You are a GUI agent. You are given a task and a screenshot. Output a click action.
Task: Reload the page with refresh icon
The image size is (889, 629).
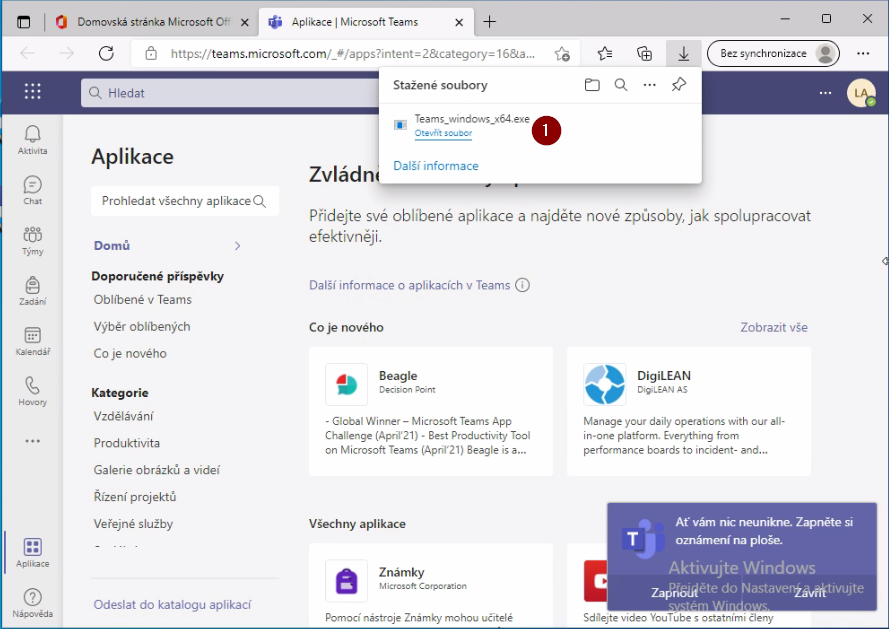click(x=106, y=54)
